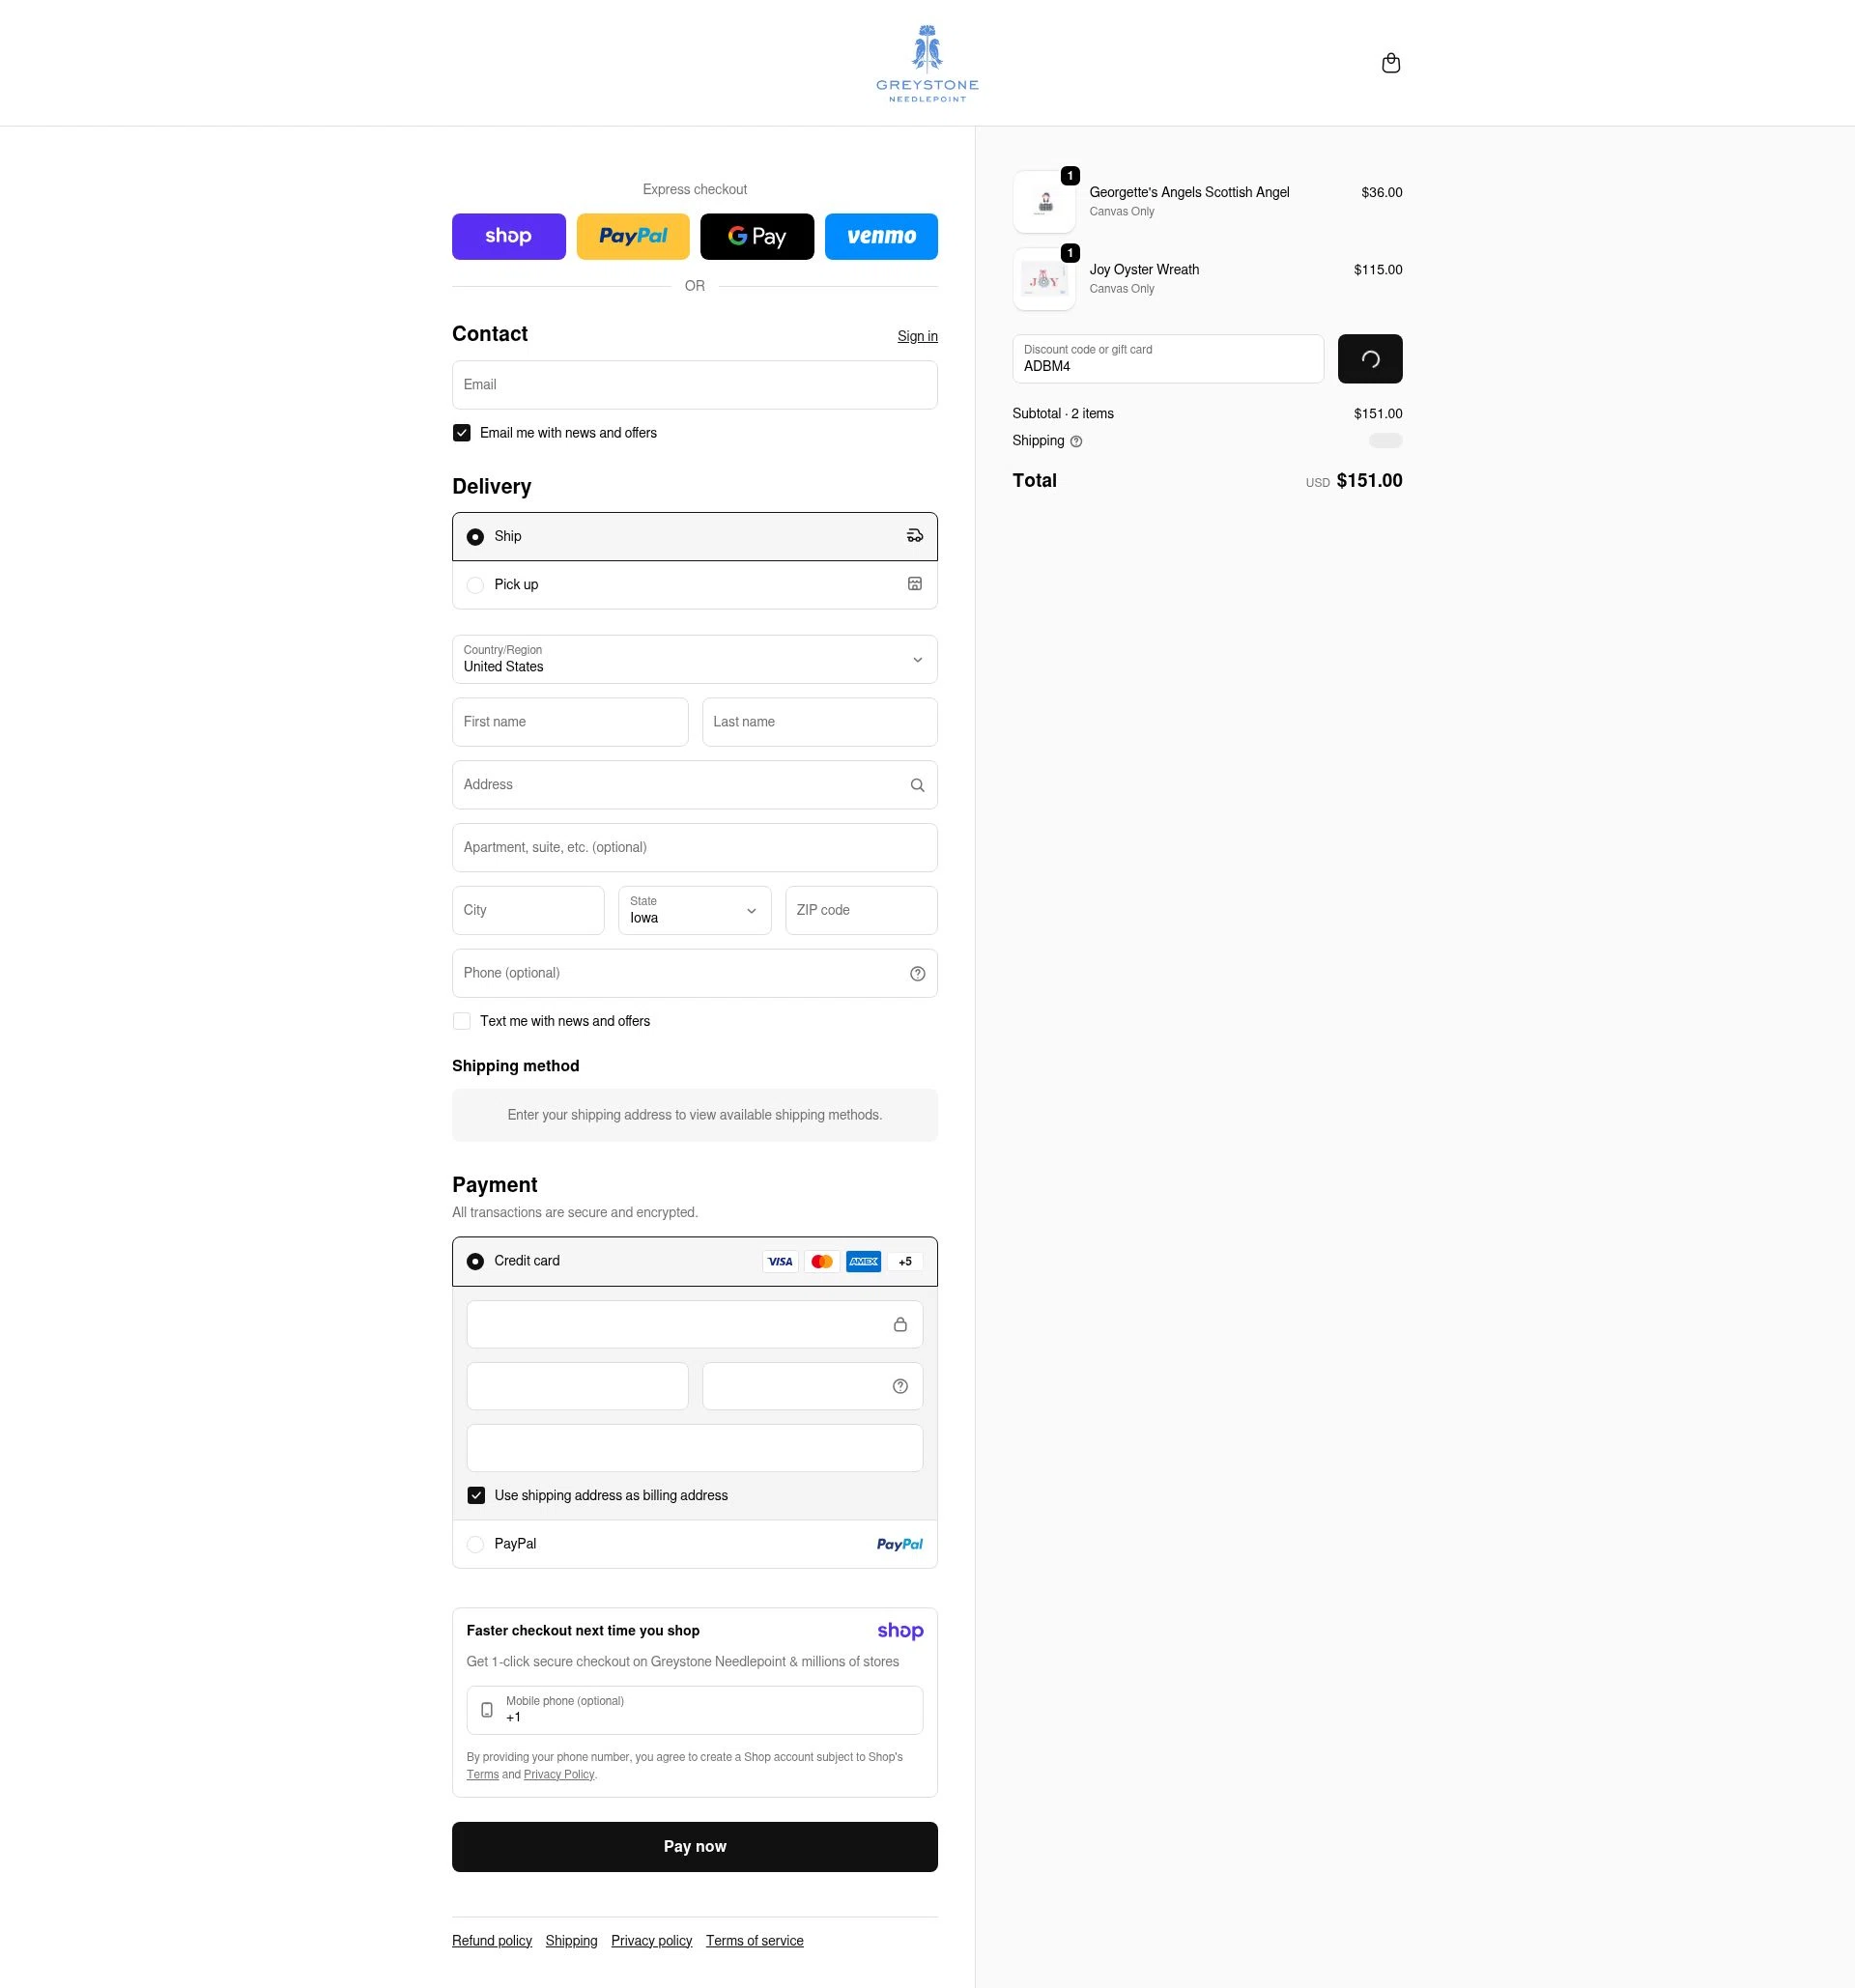This screenshot has height=1988, width=1855.
Task: Uncheck Email me with news and offers
Action: pos(462,433)
